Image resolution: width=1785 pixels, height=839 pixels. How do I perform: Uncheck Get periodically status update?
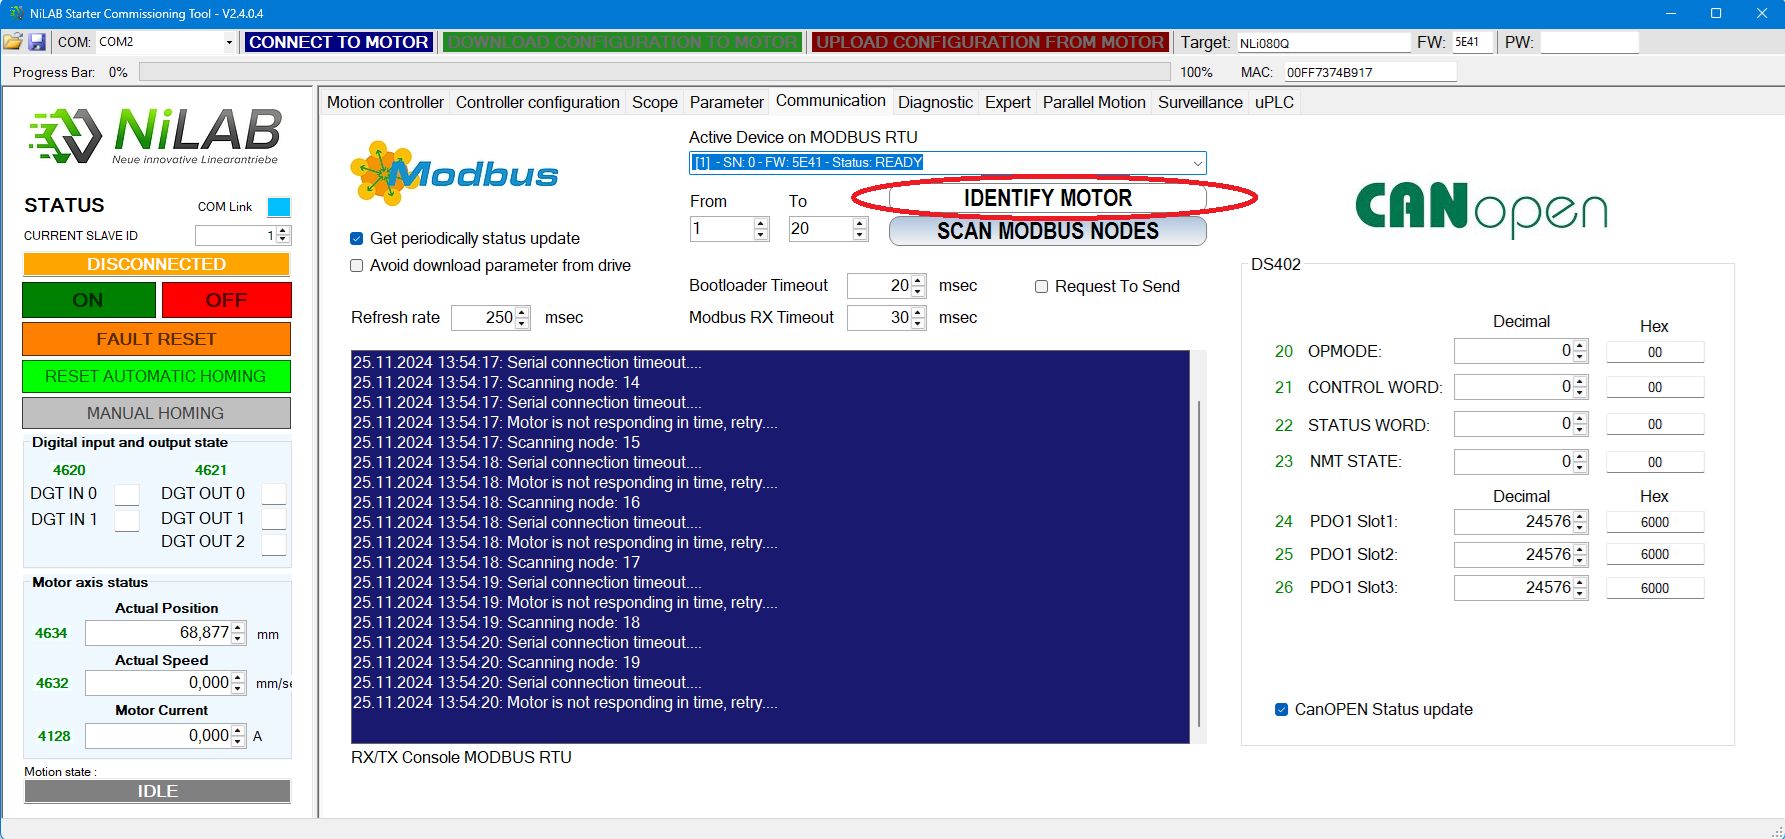pos(357,239)
